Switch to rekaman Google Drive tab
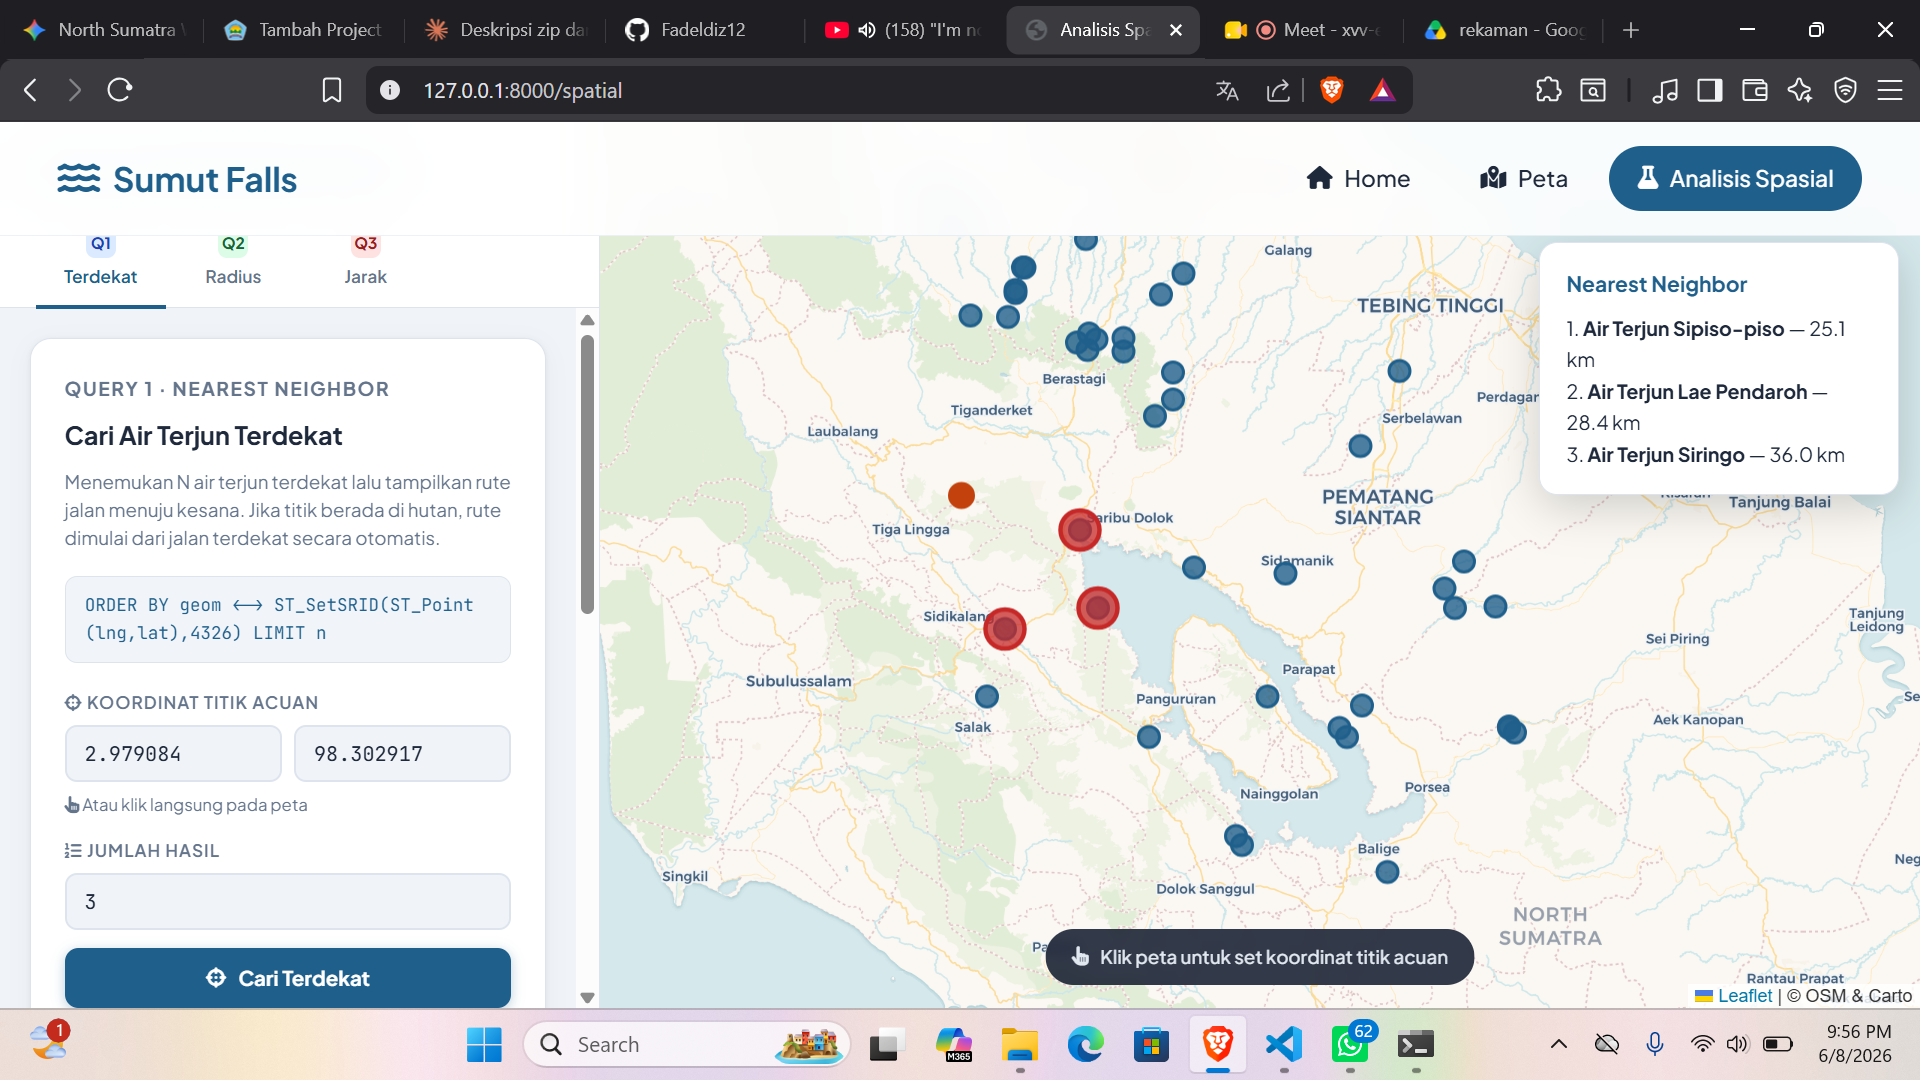The height and width of the screenshot is (1080, 1920). [1503, 30]
